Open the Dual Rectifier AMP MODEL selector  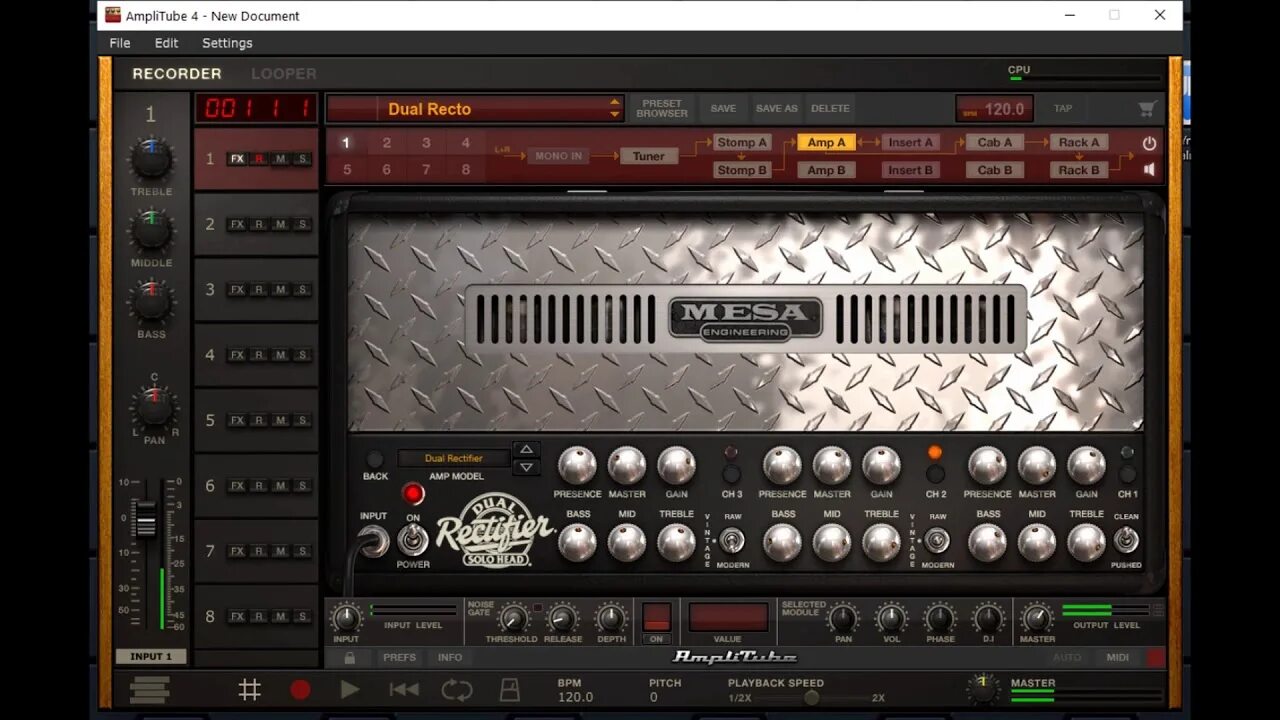453,458
